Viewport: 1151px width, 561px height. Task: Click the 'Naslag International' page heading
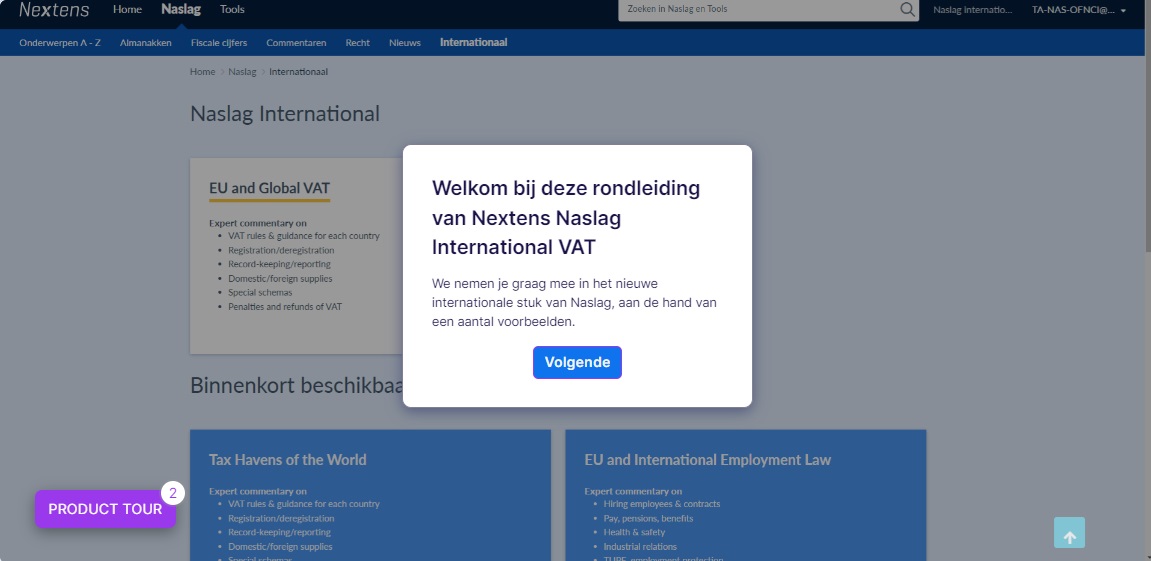[x=285, y=114]
